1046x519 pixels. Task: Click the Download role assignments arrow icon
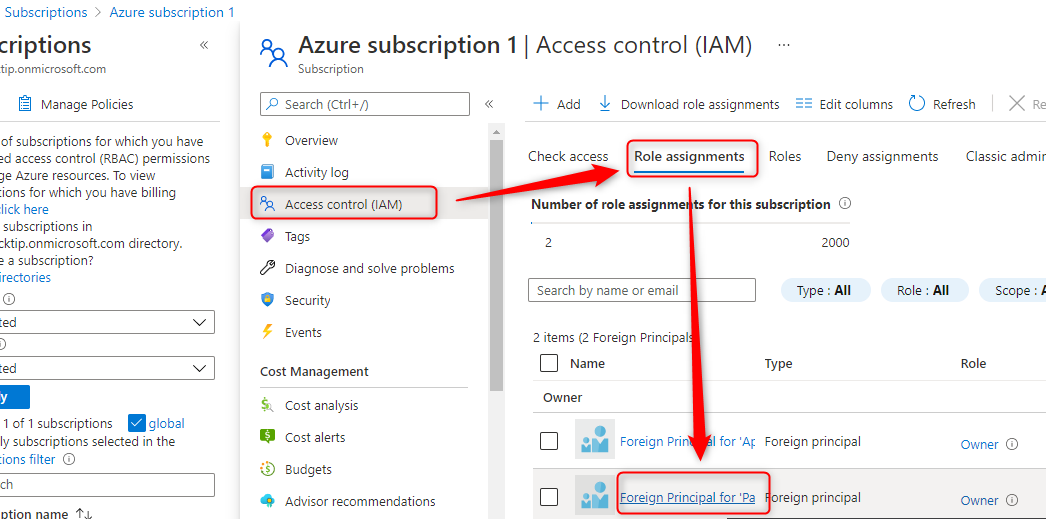(x=605, y=104)
